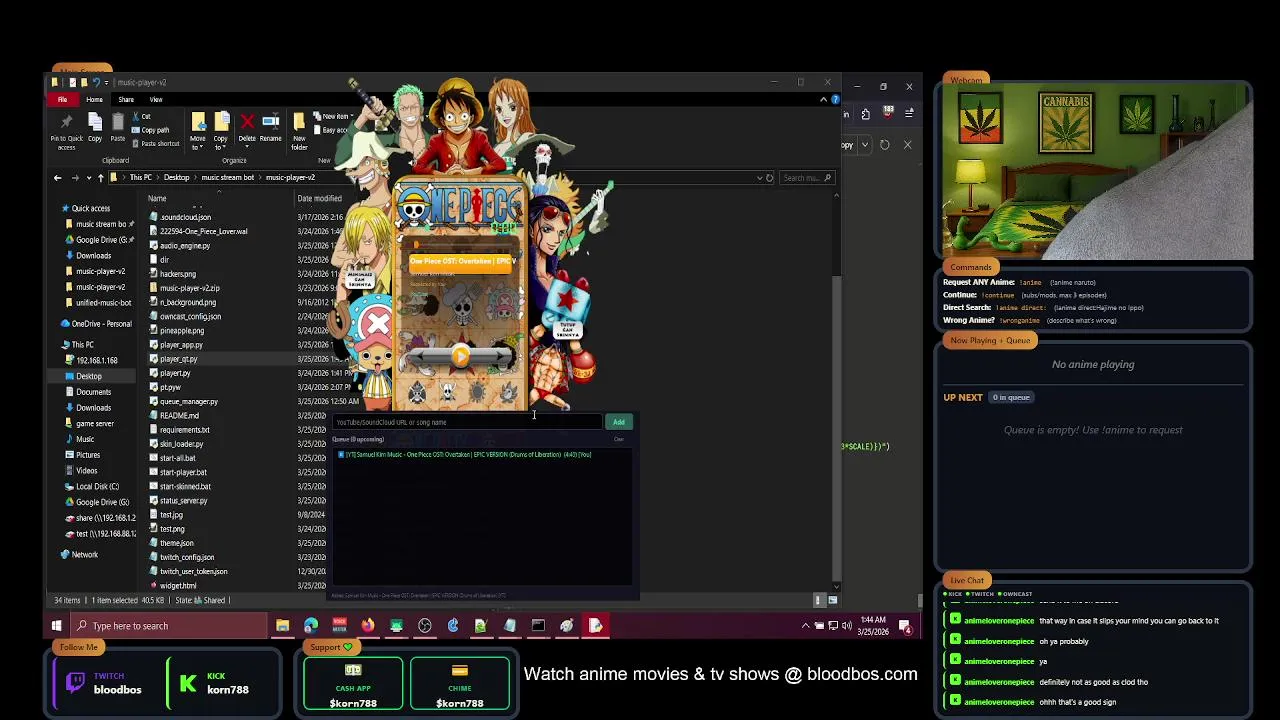The image size is (1280, 720).
Task: Switch to the Home ribbon tab
Action: pos(94,99)
